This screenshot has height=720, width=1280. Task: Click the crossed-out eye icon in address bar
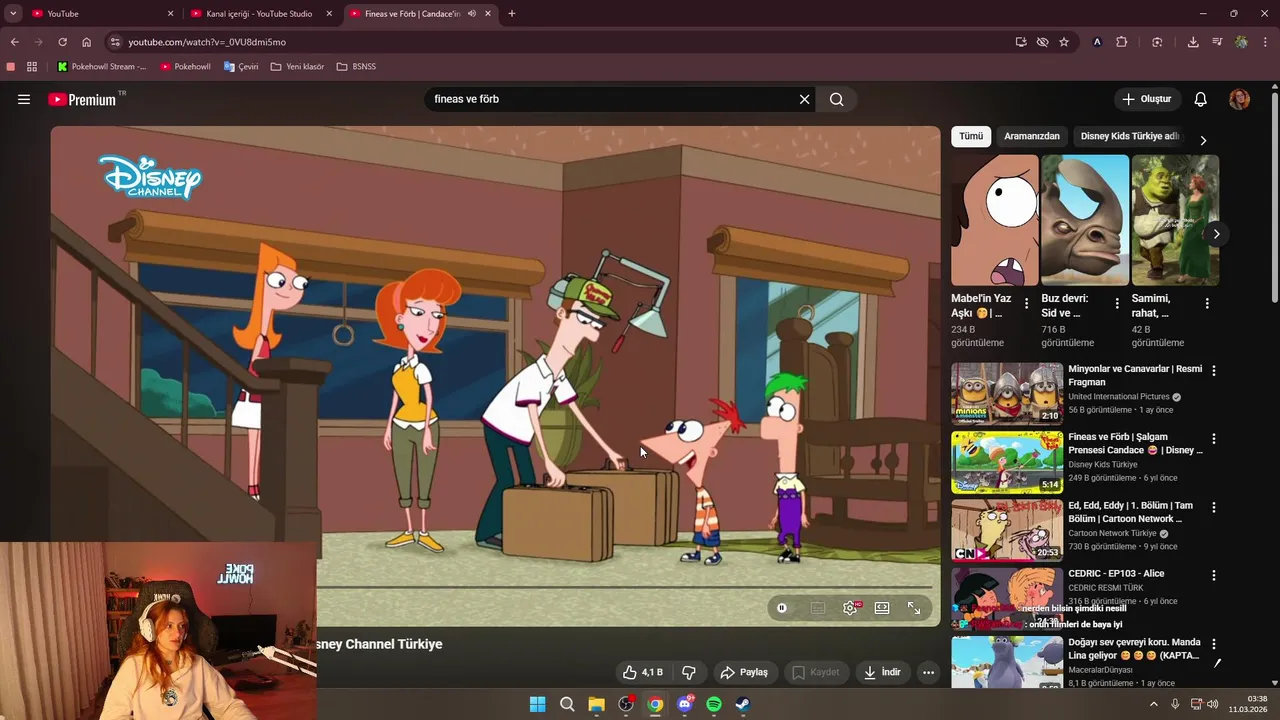(x=1043, y=42)
